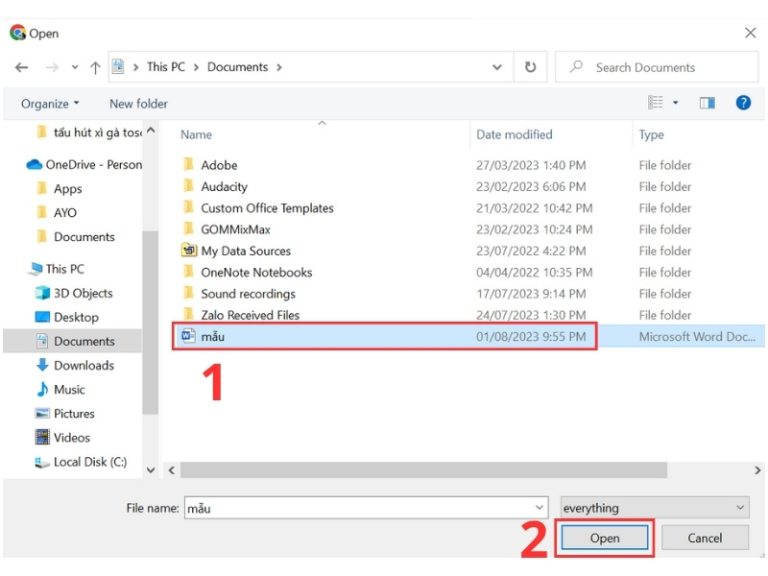
Task: Open Pictures in sidebar
Action: 73,413
